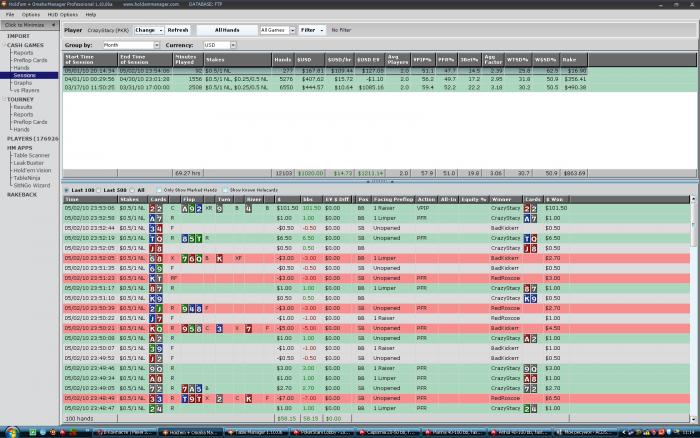
Task: Enable Show Known Holecards checkbox
Action: [x=225, y=190]
